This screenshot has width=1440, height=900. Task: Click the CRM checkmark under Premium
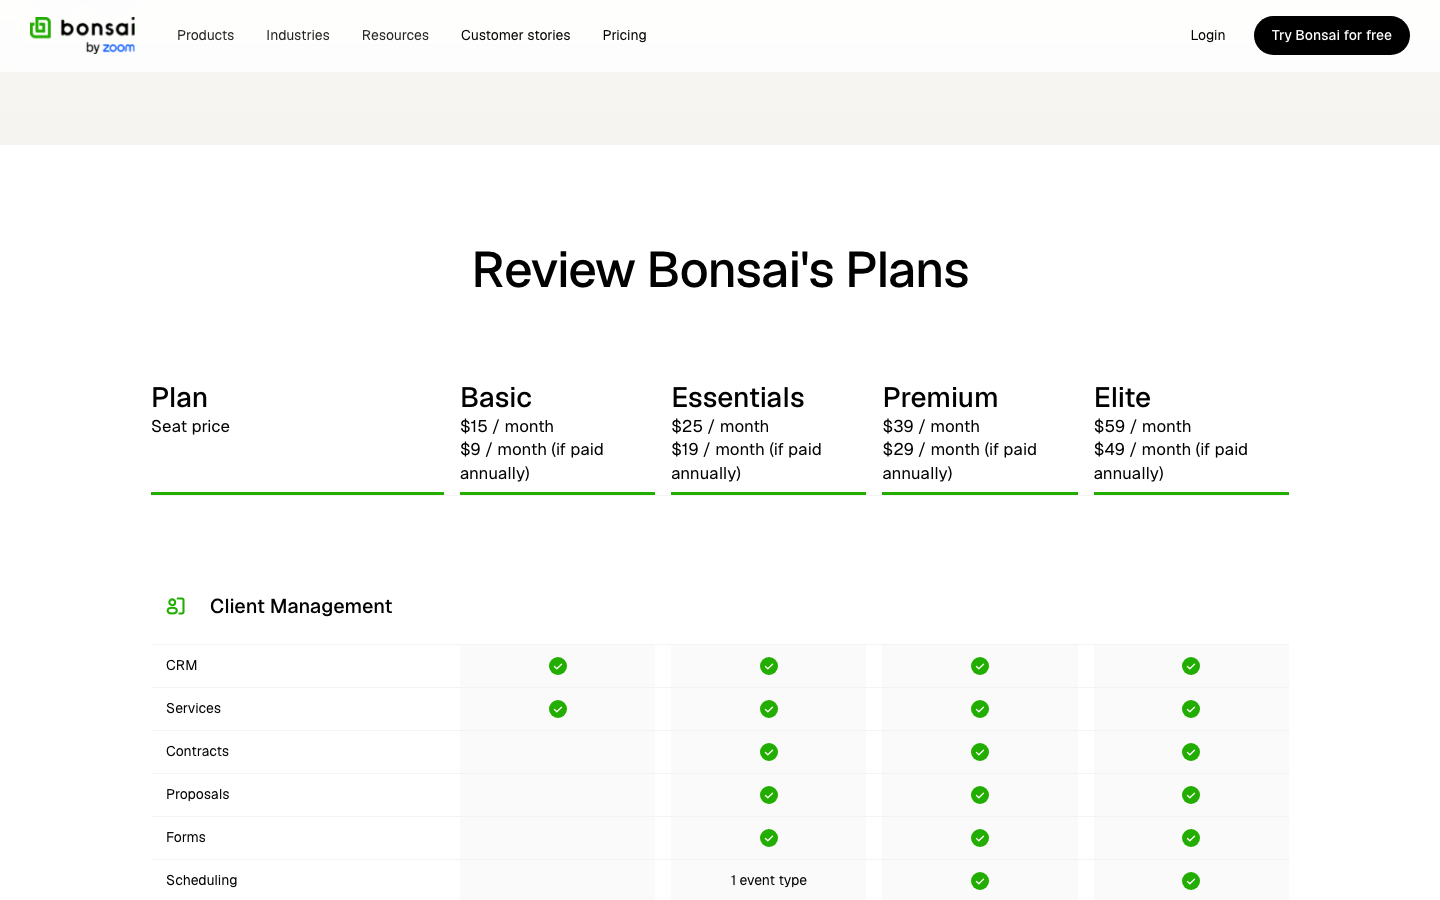[x=980, y=666]
